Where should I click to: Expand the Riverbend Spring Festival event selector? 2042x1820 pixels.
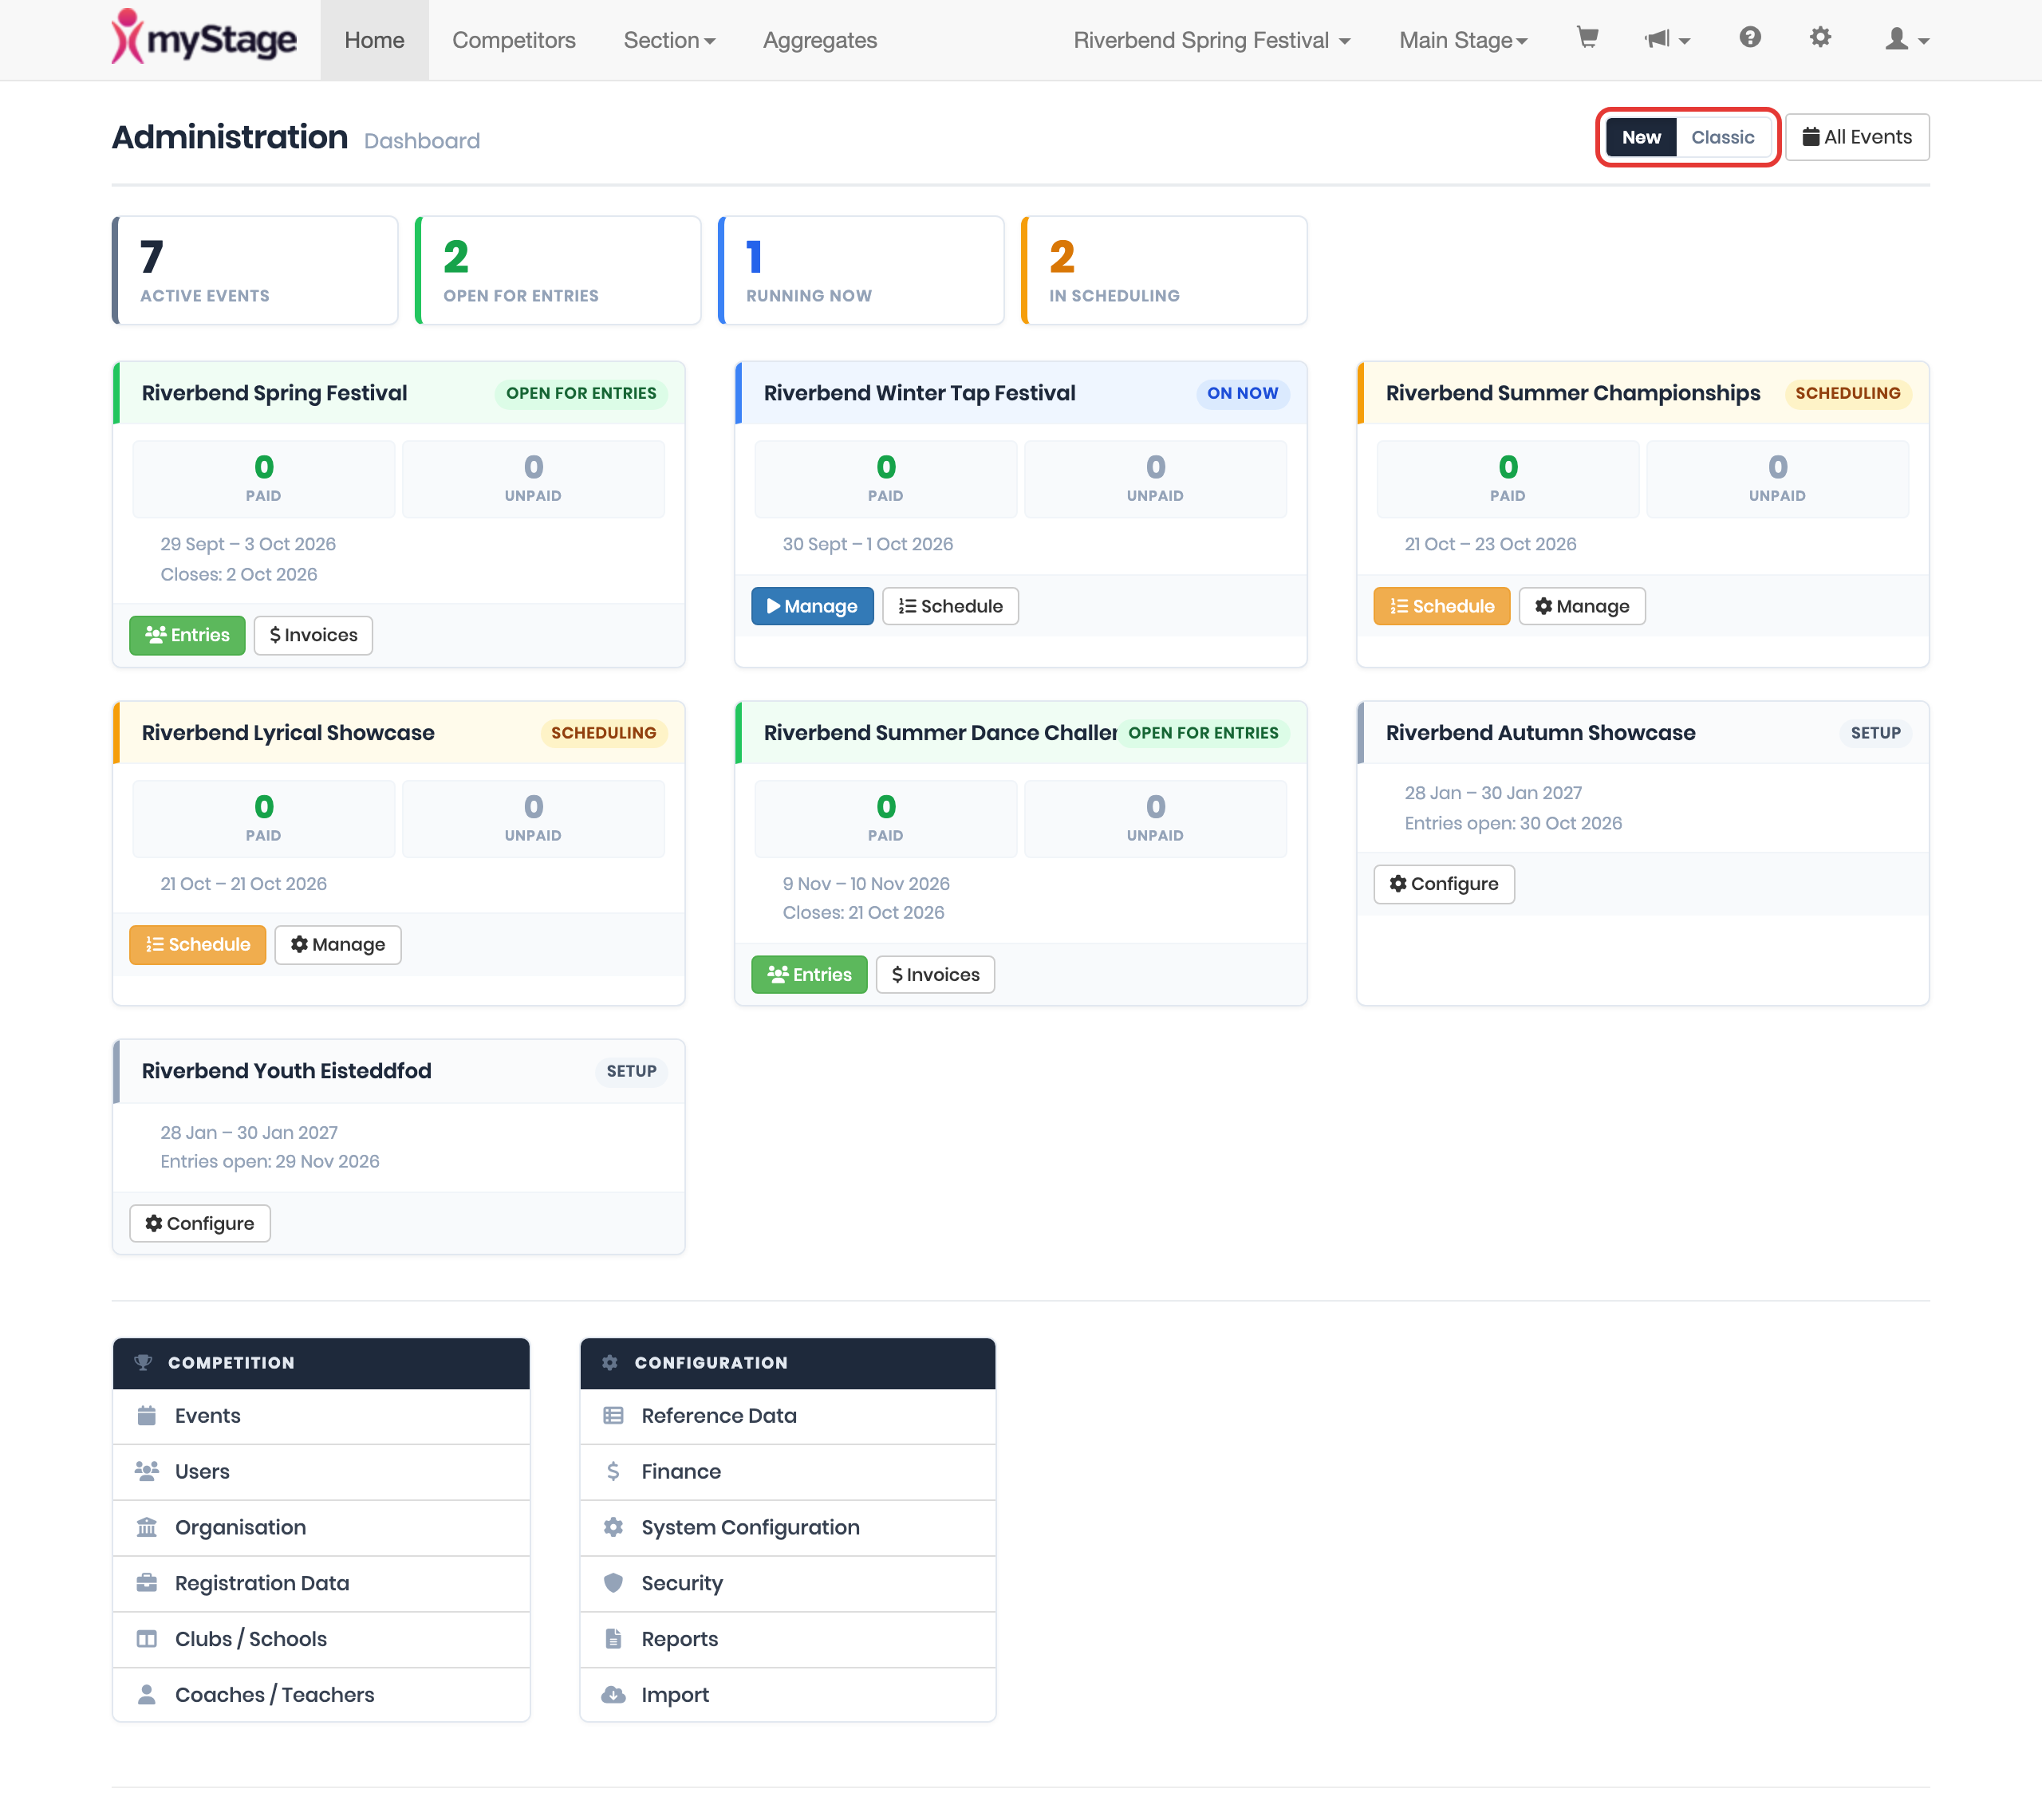click(1212, 40)
